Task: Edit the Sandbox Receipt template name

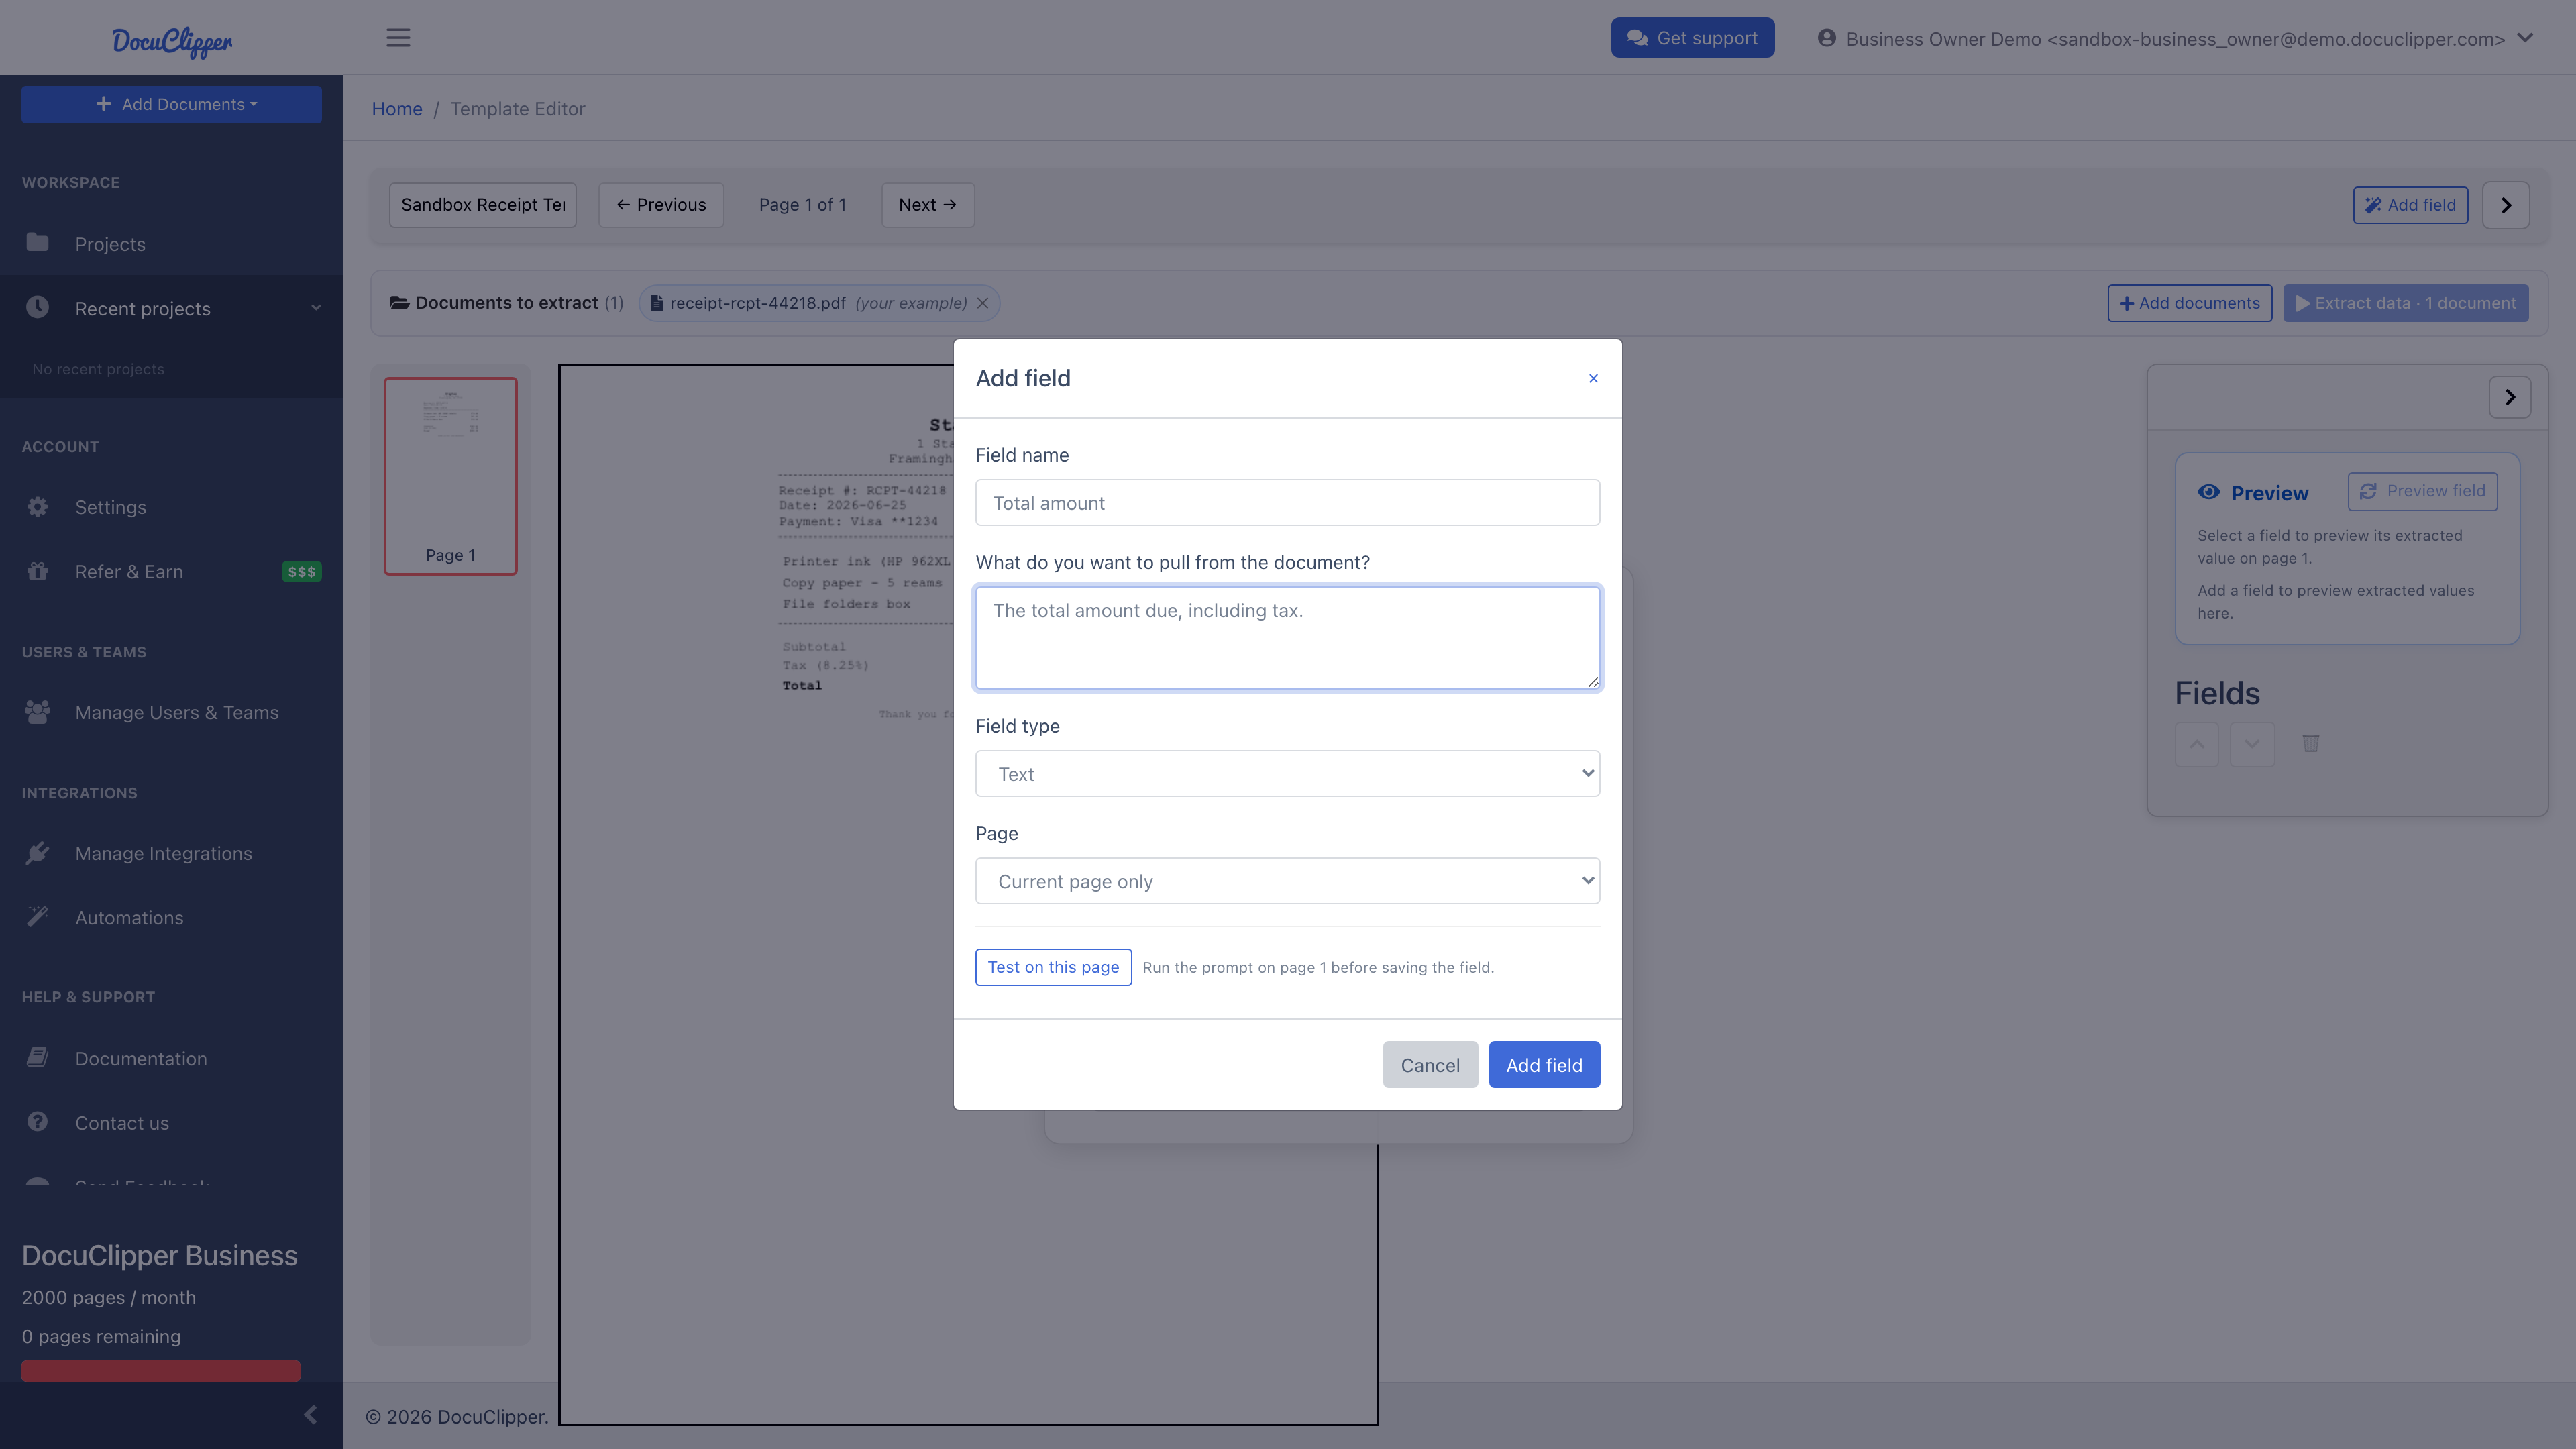Action: click(483, 205)
